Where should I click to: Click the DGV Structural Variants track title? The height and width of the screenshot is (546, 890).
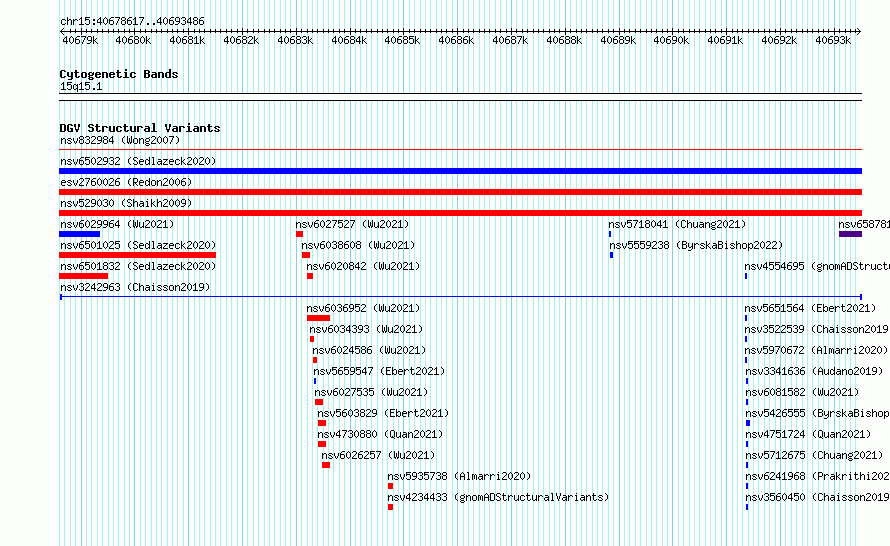click(140, 128)
